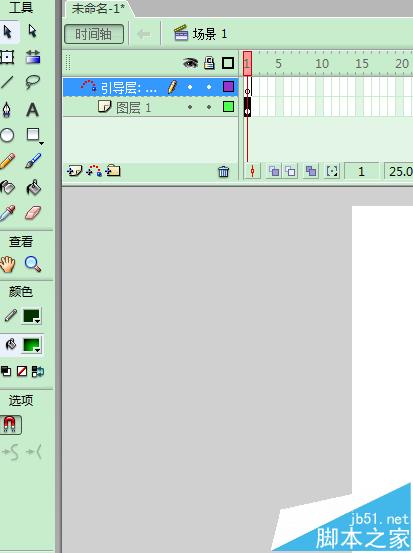Hide 图层 1 via its eye-column dot

pos(190,107)
